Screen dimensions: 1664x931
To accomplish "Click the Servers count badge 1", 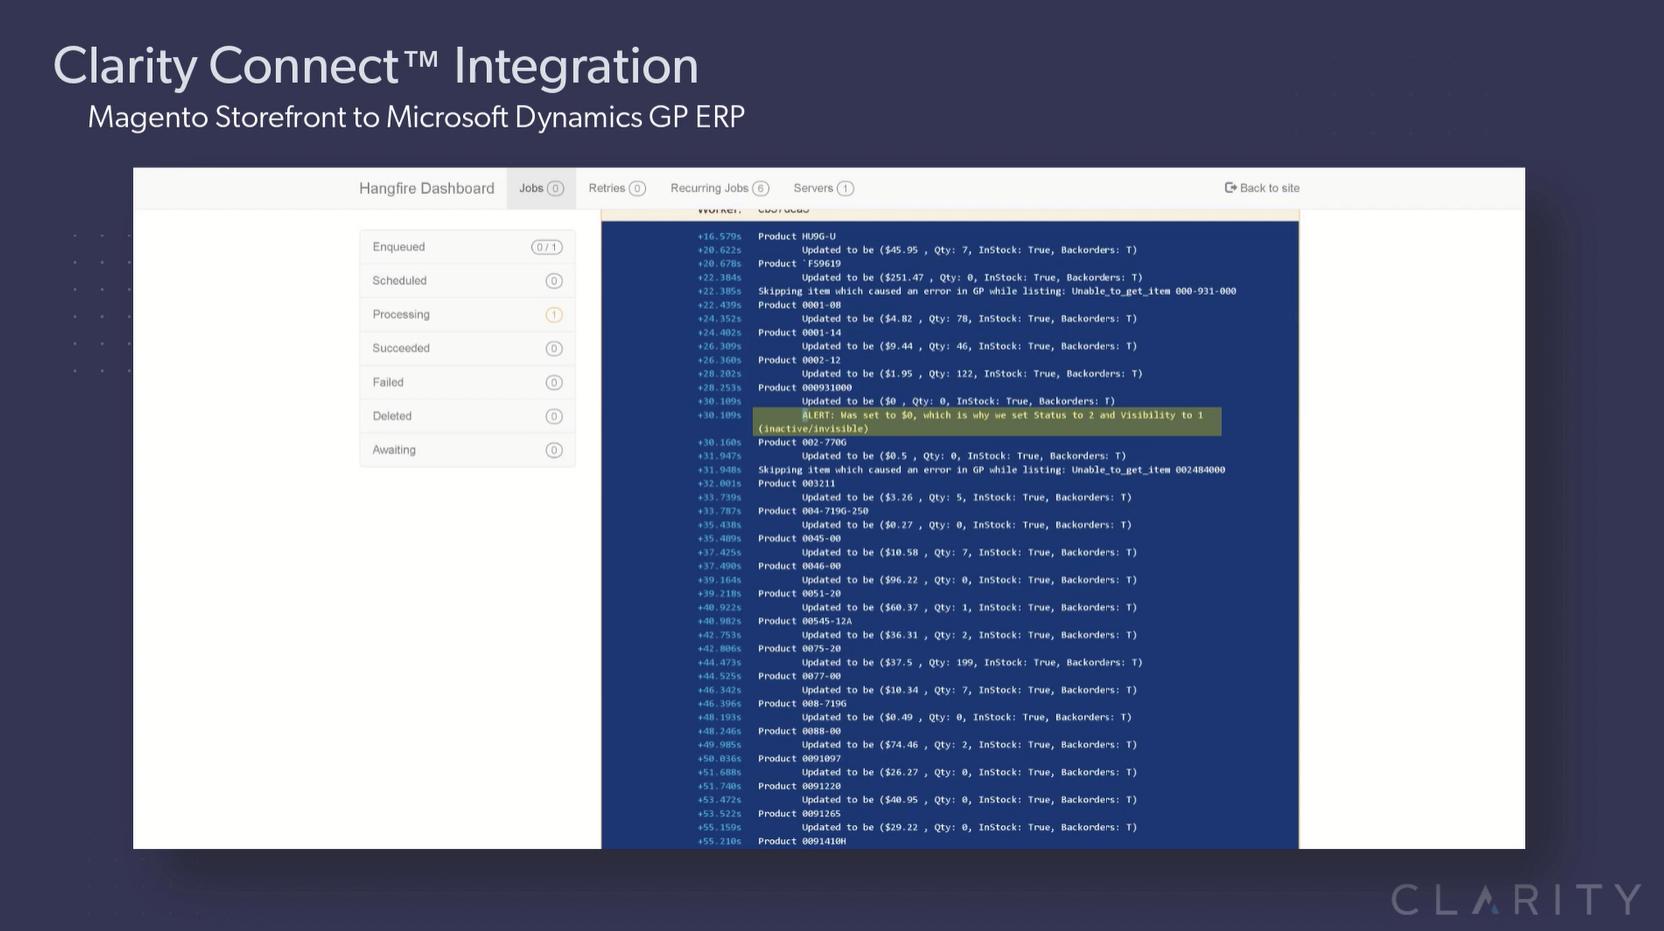I will click(x=845, y=188).
